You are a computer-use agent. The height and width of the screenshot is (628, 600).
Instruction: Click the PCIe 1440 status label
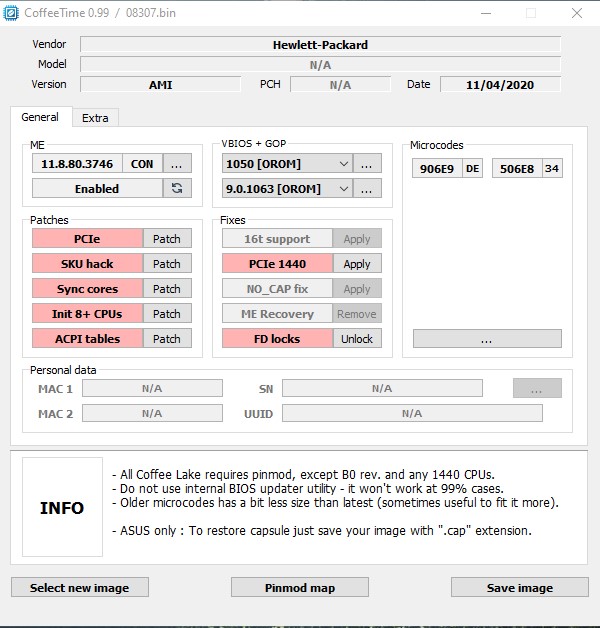coord(277,264)
